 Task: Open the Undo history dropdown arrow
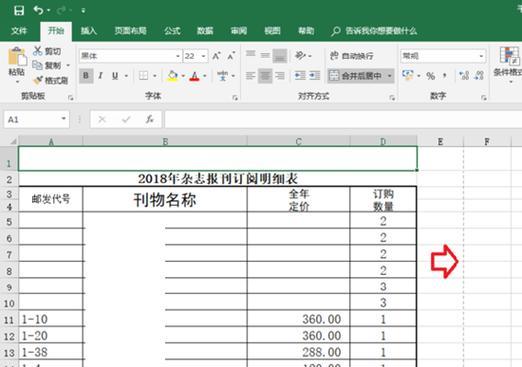[49, 11]
